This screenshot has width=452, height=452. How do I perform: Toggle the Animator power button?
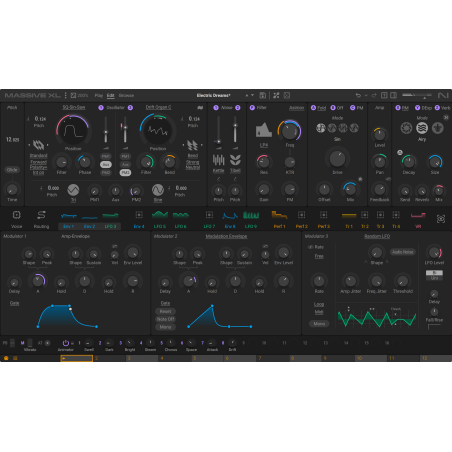click(x=66, y=342)
